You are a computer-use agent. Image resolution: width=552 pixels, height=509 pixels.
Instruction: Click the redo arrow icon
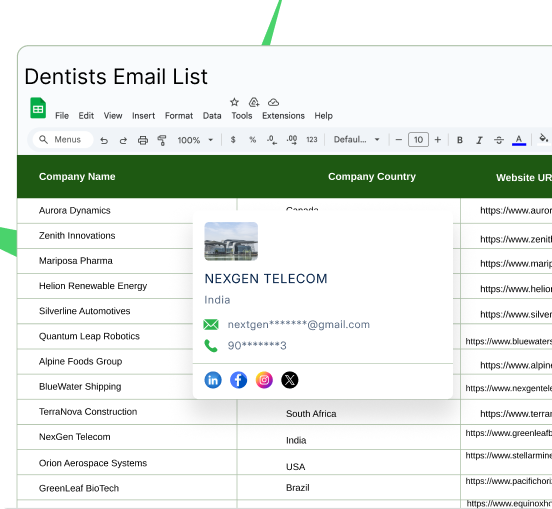point(123,140)
